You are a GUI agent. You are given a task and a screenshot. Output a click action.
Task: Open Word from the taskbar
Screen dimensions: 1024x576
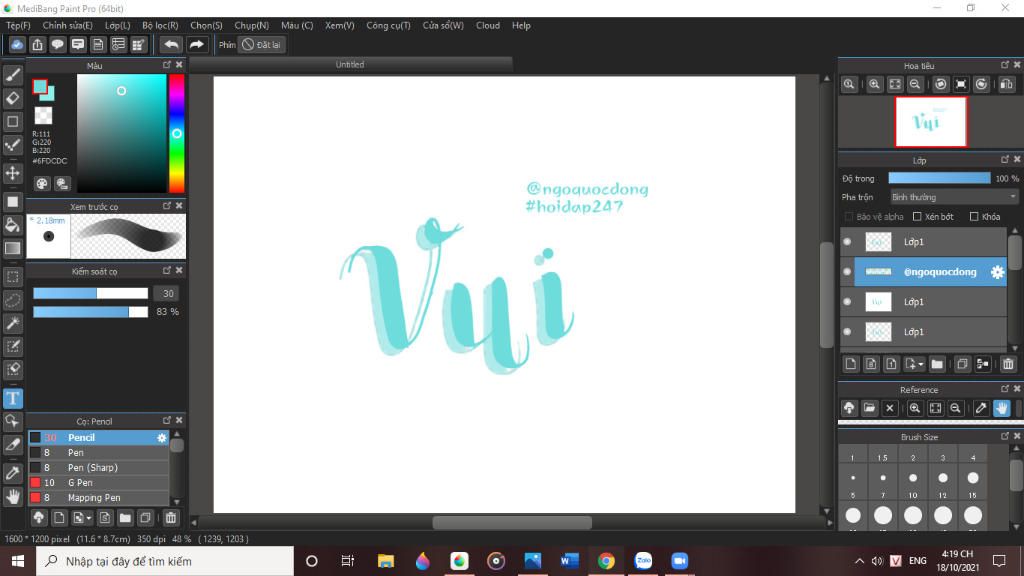(569, 561)
